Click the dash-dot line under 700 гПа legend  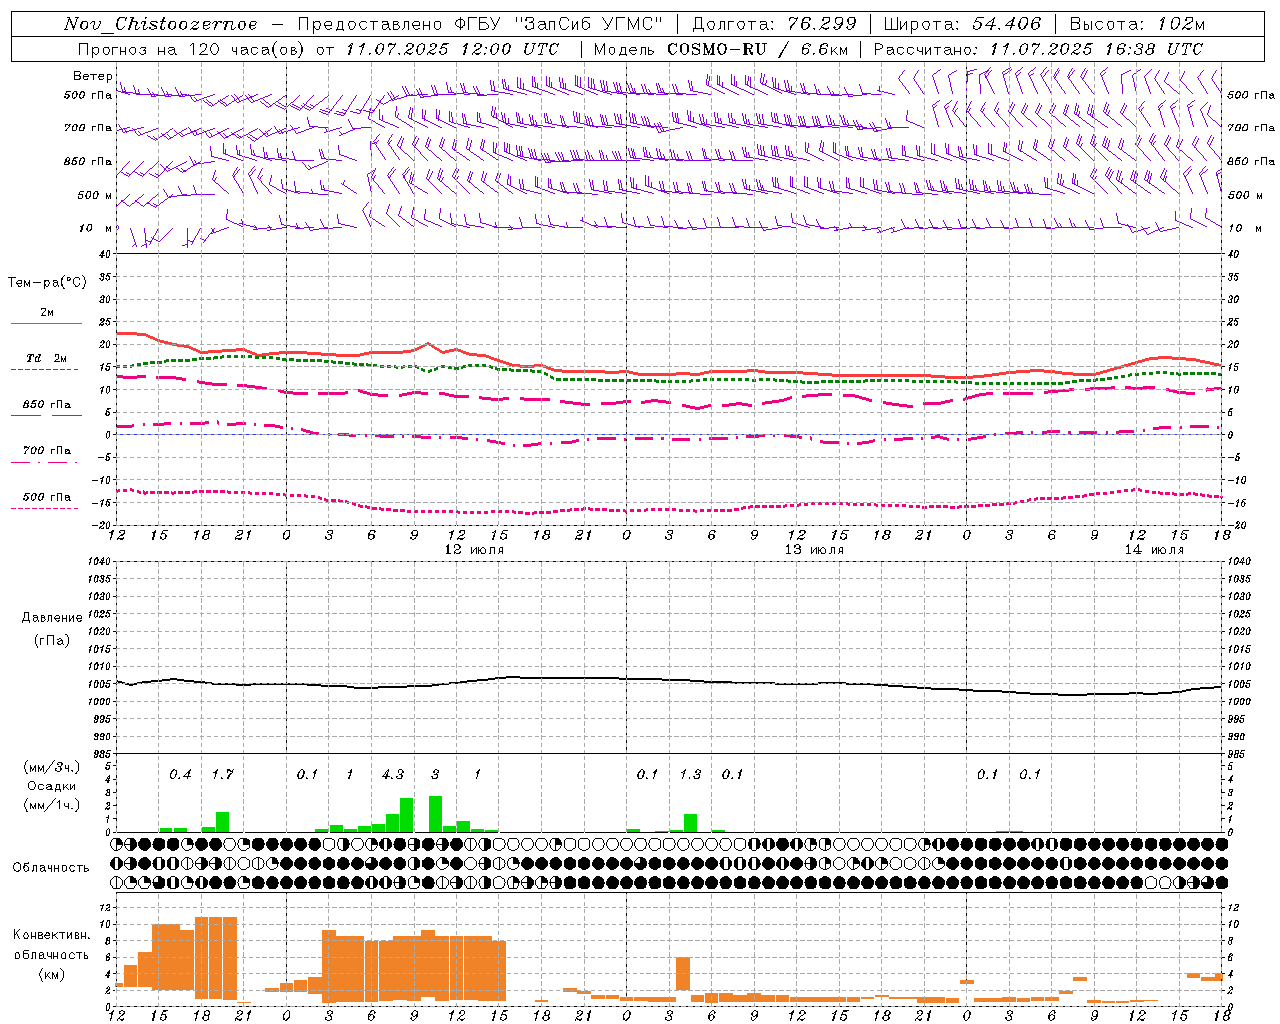[45, 462]
